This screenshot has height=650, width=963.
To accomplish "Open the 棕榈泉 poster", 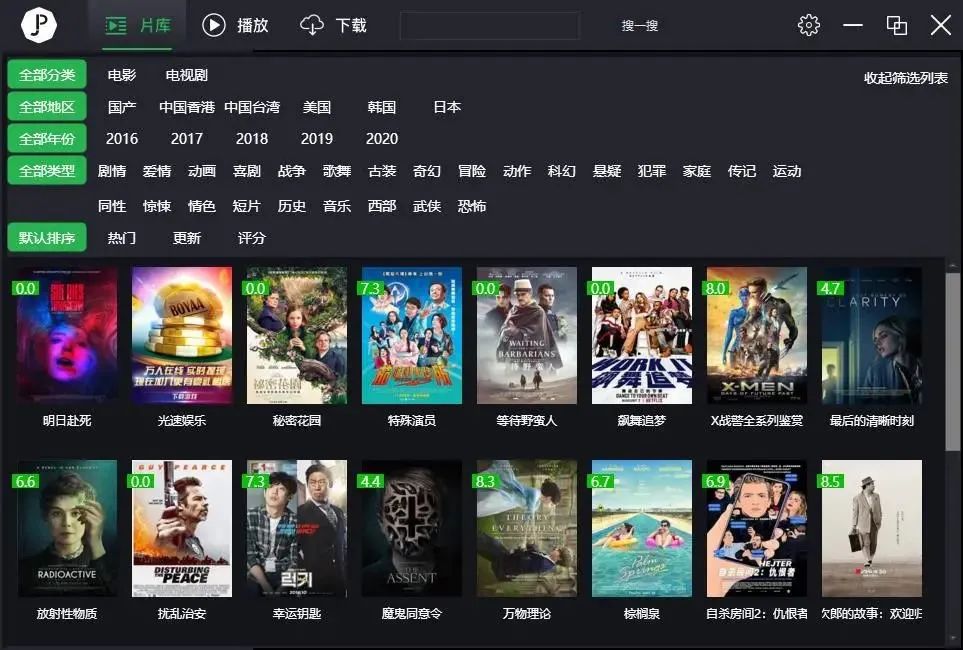I will coord(642,528).
